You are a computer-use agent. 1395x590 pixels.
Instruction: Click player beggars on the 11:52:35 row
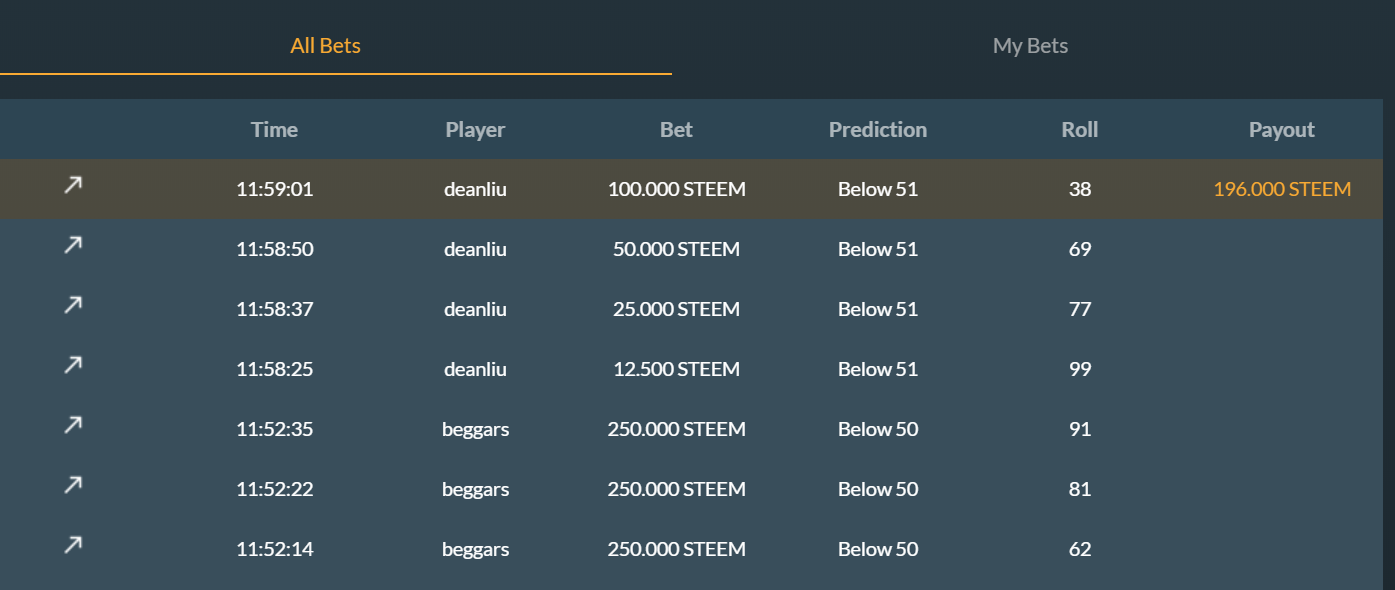point(475,429)
